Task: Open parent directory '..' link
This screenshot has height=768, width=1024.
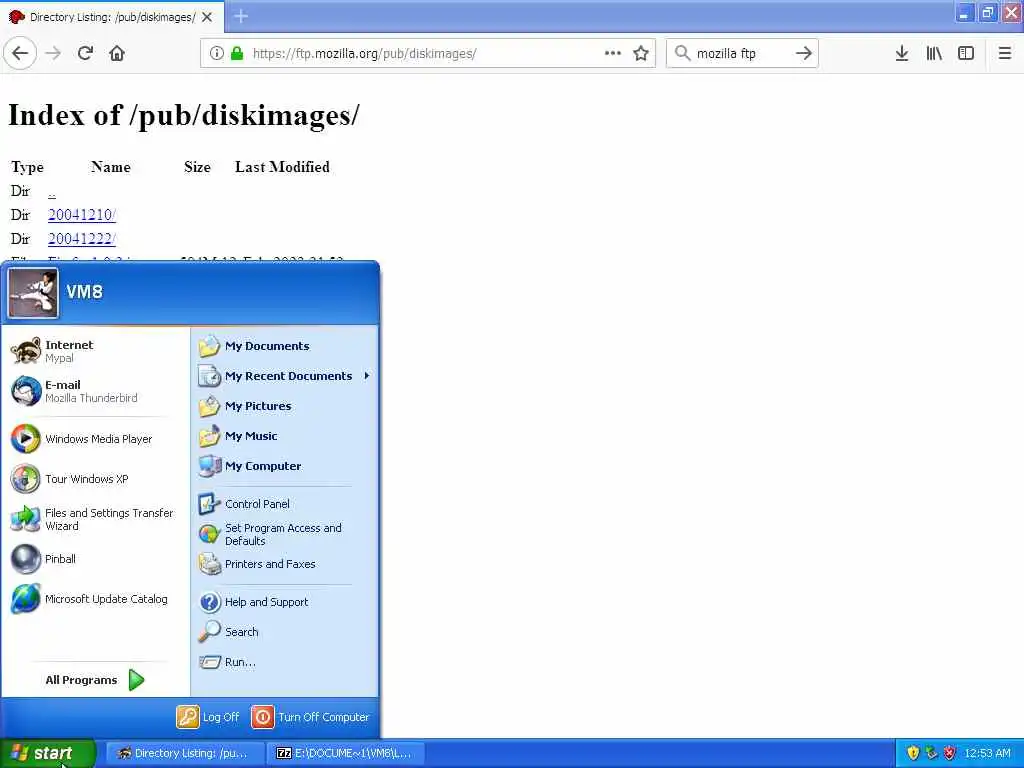Action: coord(52,191)
